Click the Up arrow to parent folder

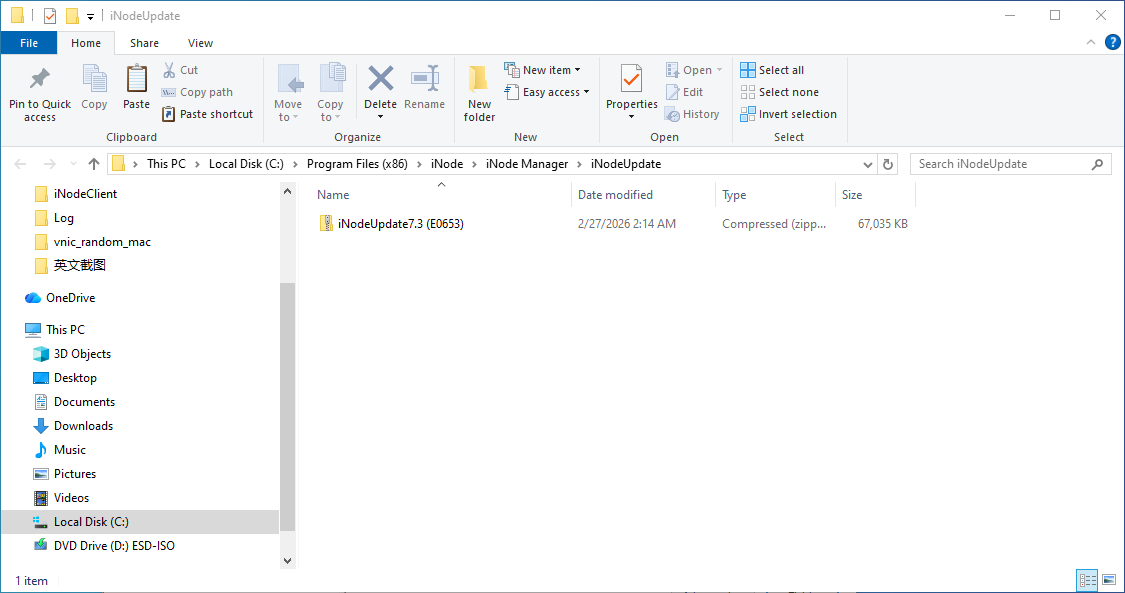pos(94,164)
